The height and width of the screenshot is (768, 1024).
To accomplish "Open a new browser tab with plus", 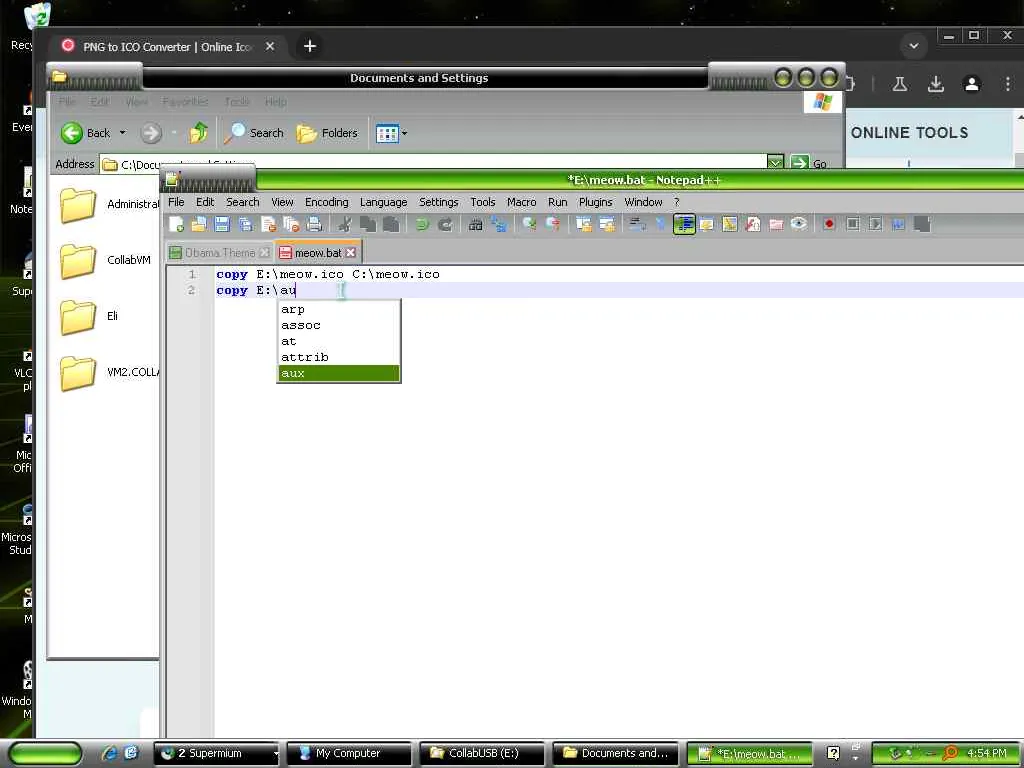I will click(310, 46).
